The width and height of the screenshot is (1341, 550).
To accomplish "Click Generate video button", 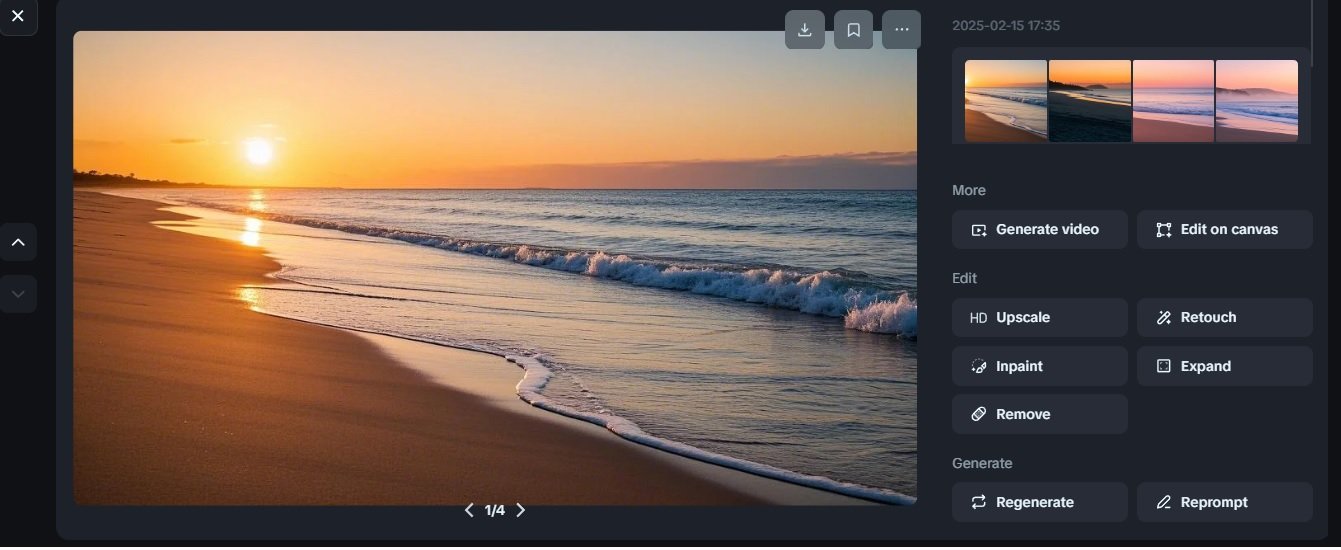I will click(1040, 229).
